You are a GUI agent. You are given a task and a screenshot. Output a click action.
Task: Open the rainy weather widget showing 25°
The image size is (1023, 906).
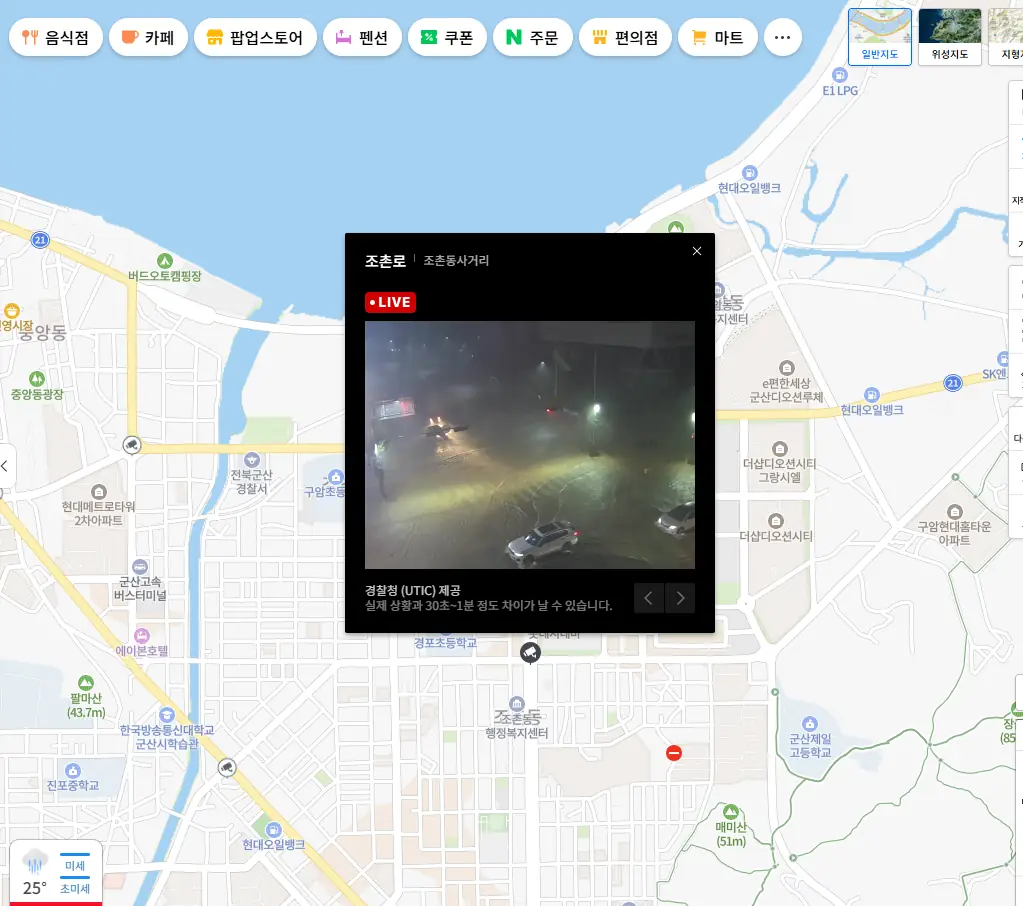click(x=35, y=874)
